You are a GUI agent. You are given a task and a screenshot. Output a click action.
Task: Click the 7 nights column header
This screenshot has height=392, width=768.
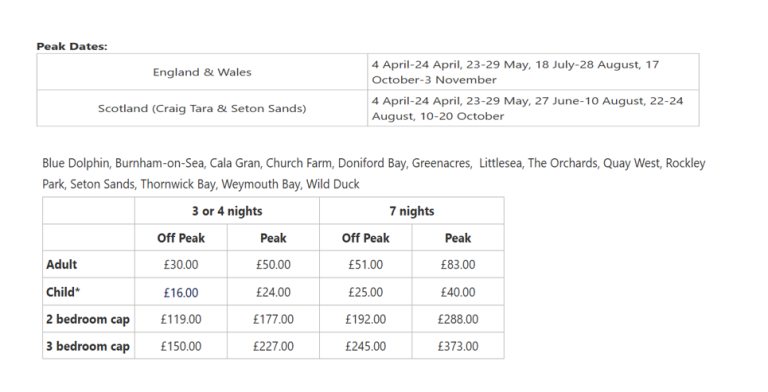tap(411, 211)
